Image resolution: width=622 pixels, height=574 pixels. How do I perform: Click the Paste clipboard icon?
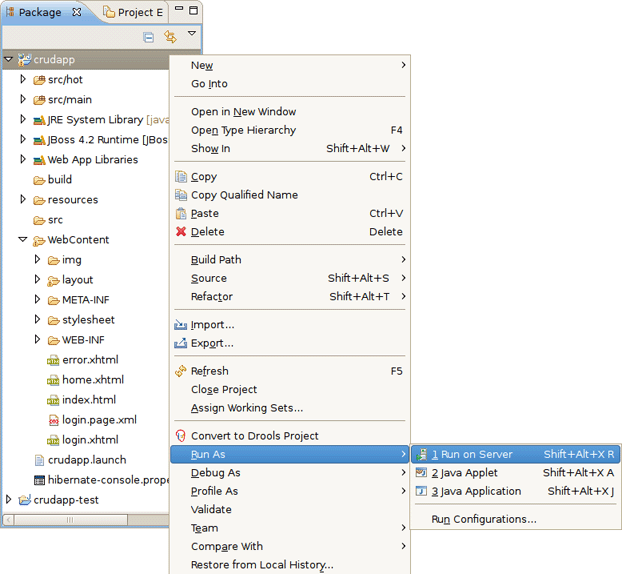181,214
